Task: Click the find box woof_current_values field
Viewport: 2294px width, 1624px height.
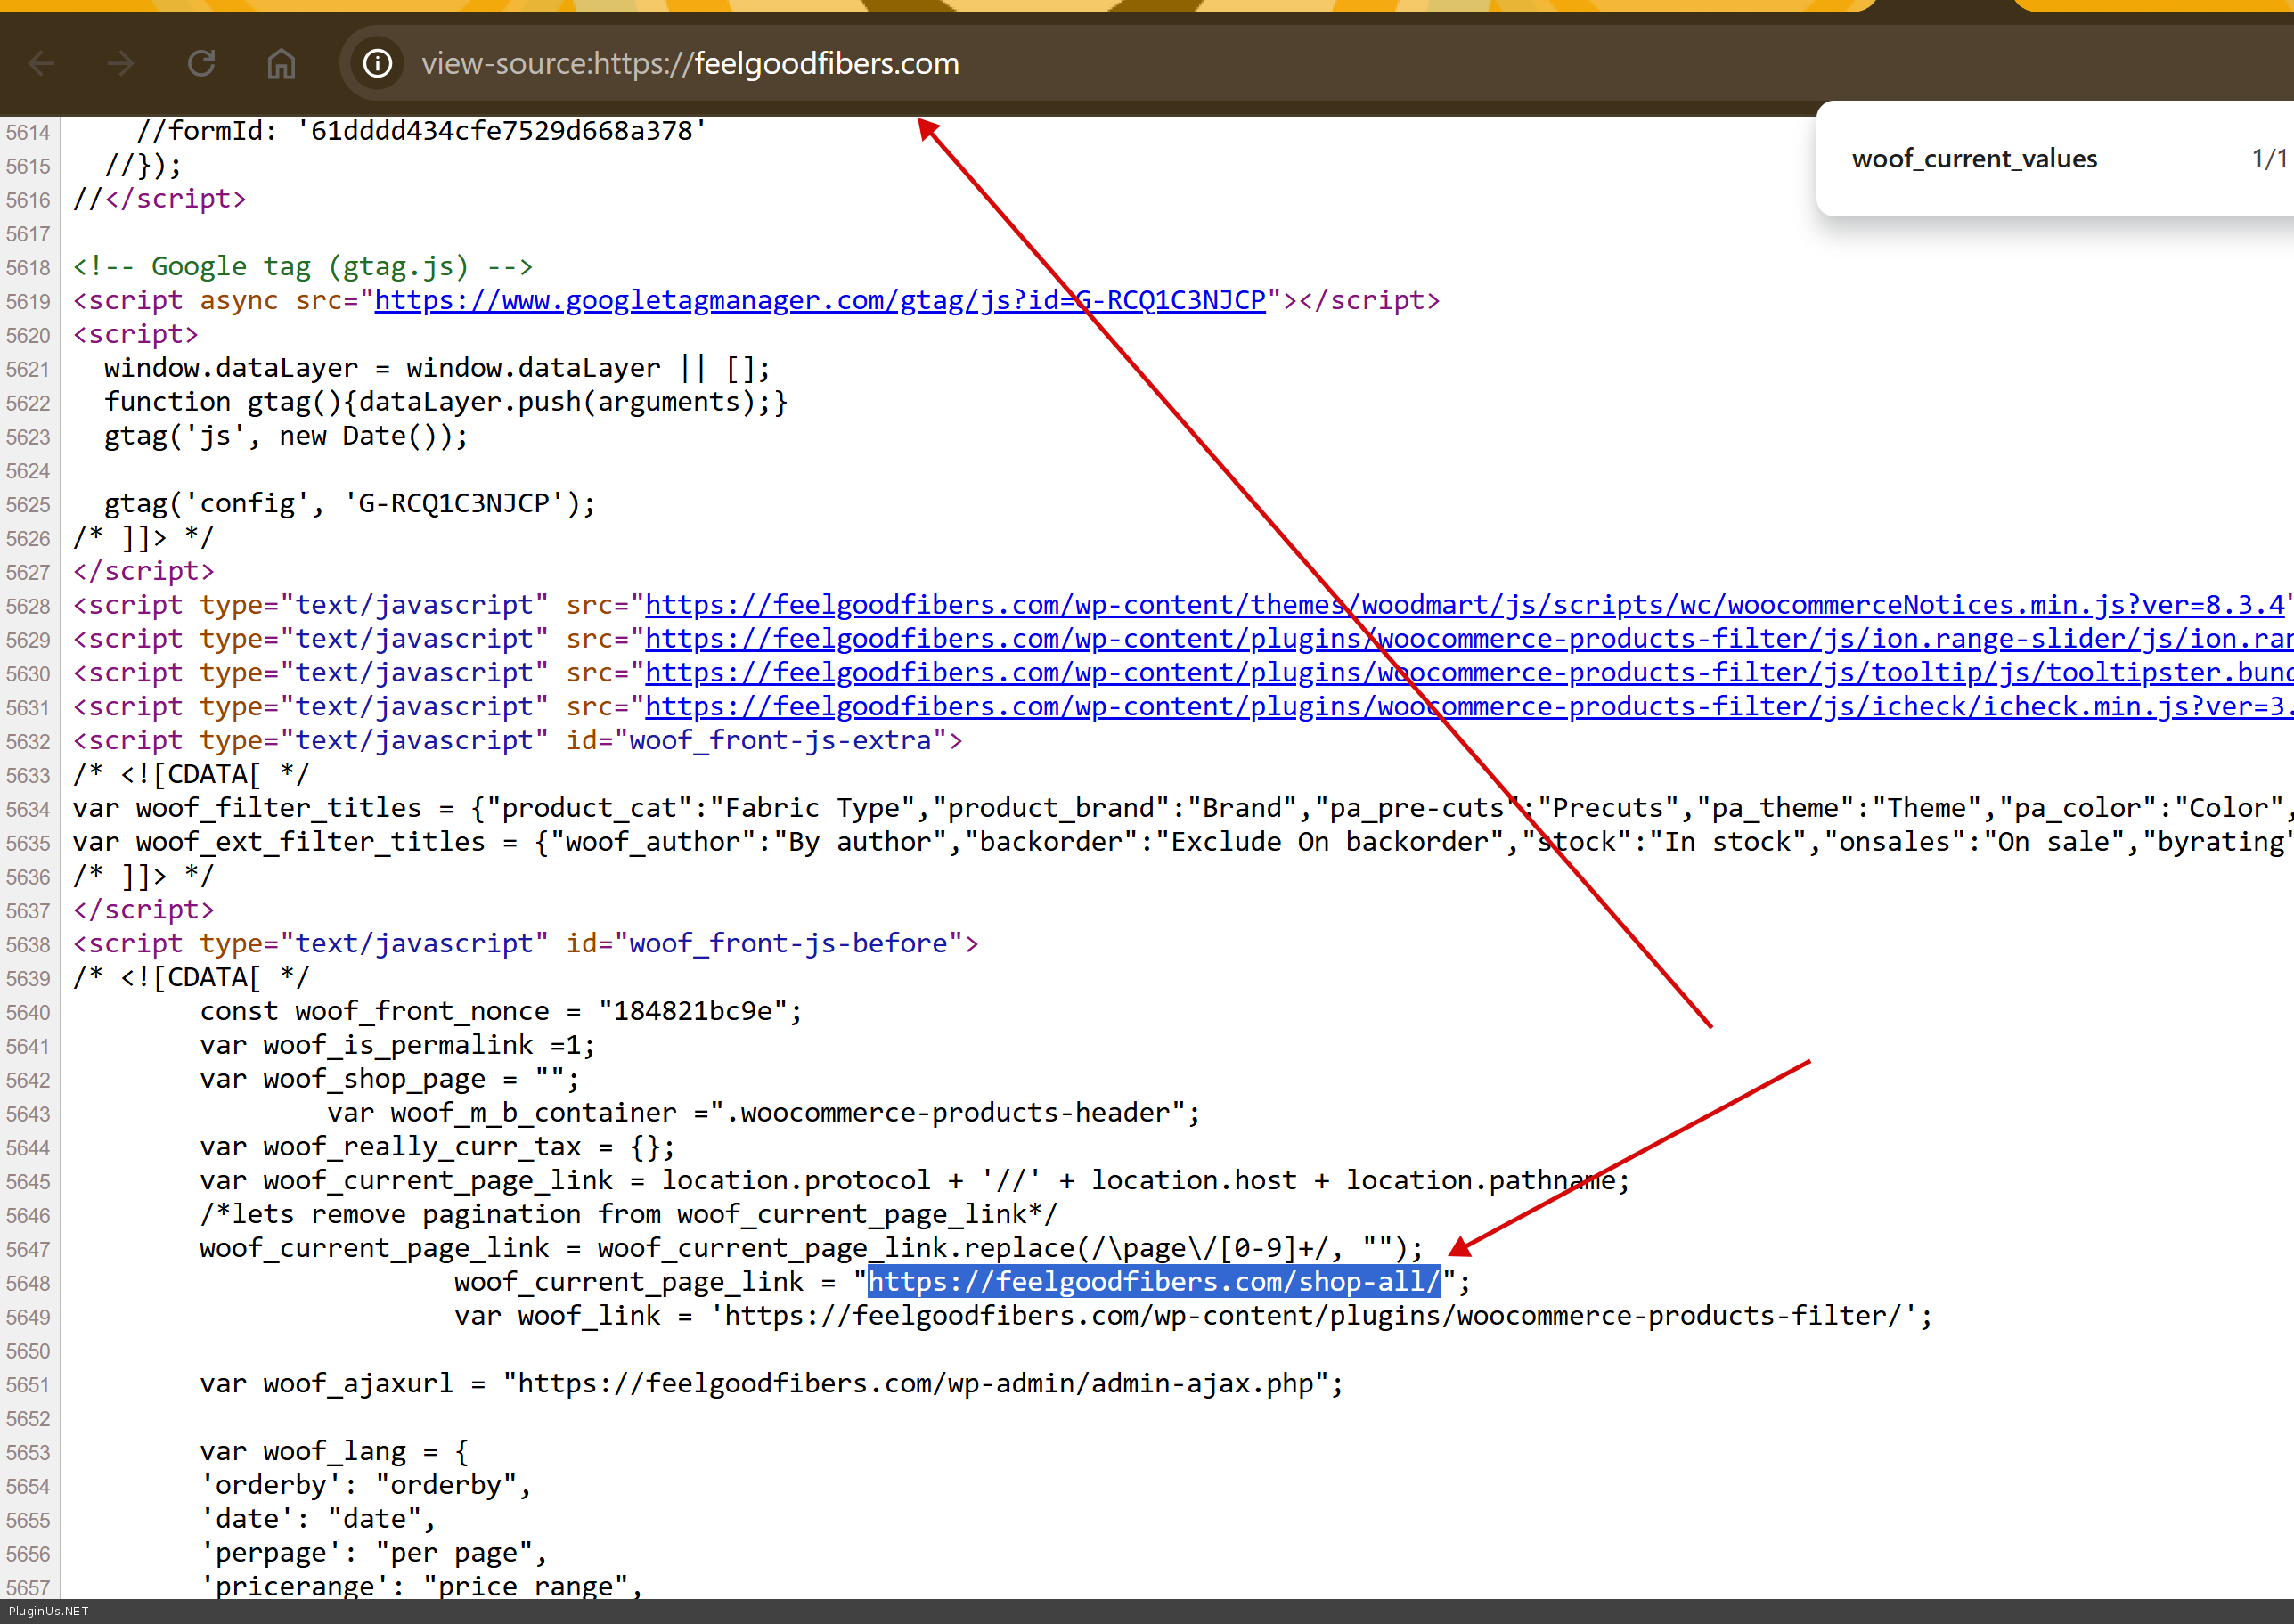Action: pos(1974,159)
